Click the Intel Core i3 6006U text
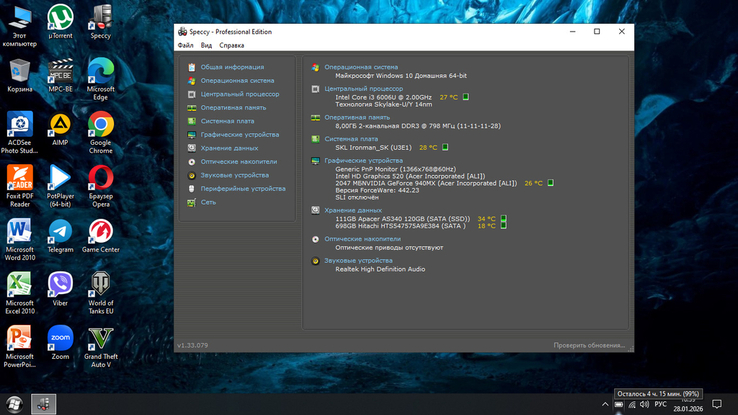Image resolution: width=738 pixels, height=415 pixels. pos(383,97)
